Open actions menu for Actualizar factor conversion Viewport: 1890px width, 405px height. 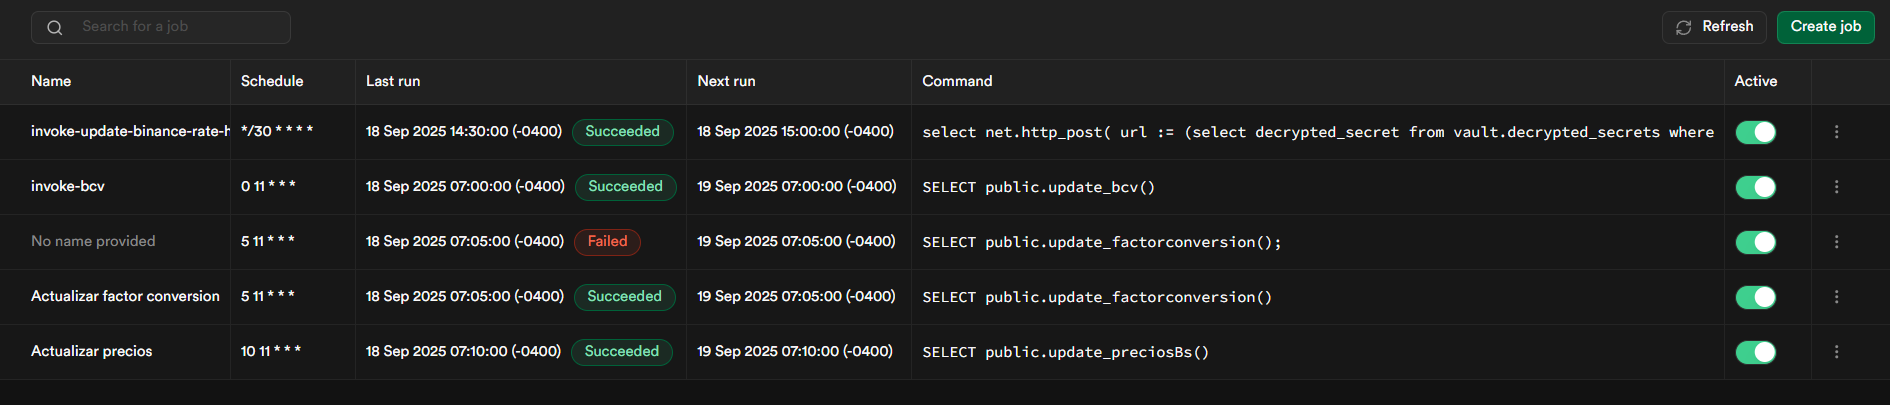1836,297
